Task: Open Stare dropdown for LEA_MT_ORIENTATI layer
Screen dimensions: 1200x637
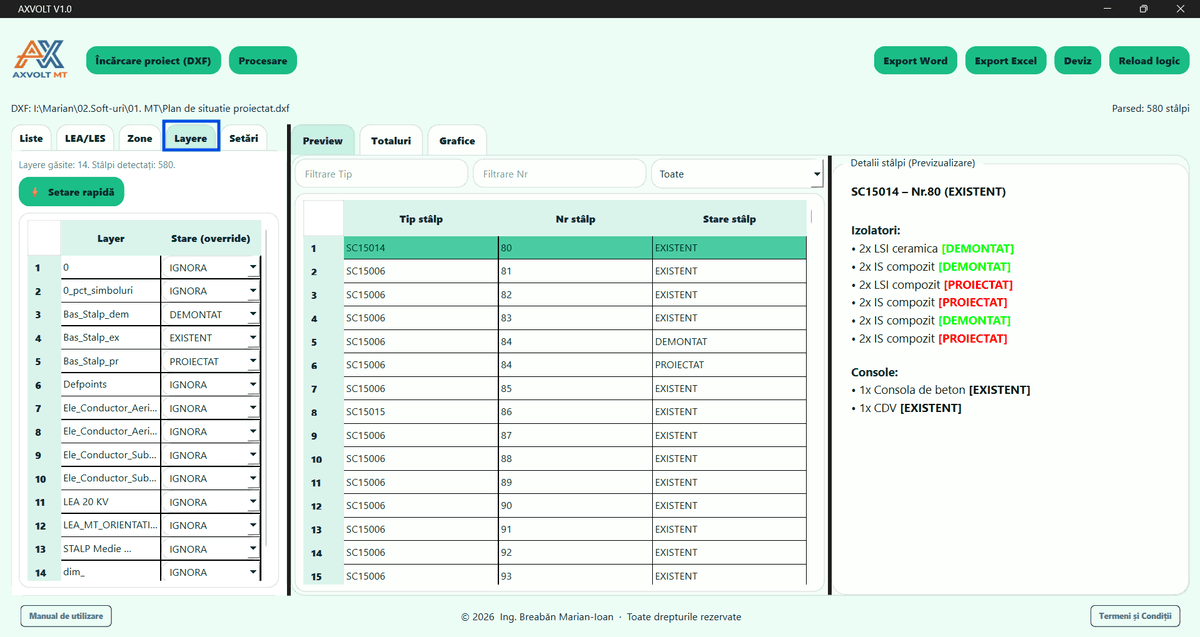Action: point(211,526)
